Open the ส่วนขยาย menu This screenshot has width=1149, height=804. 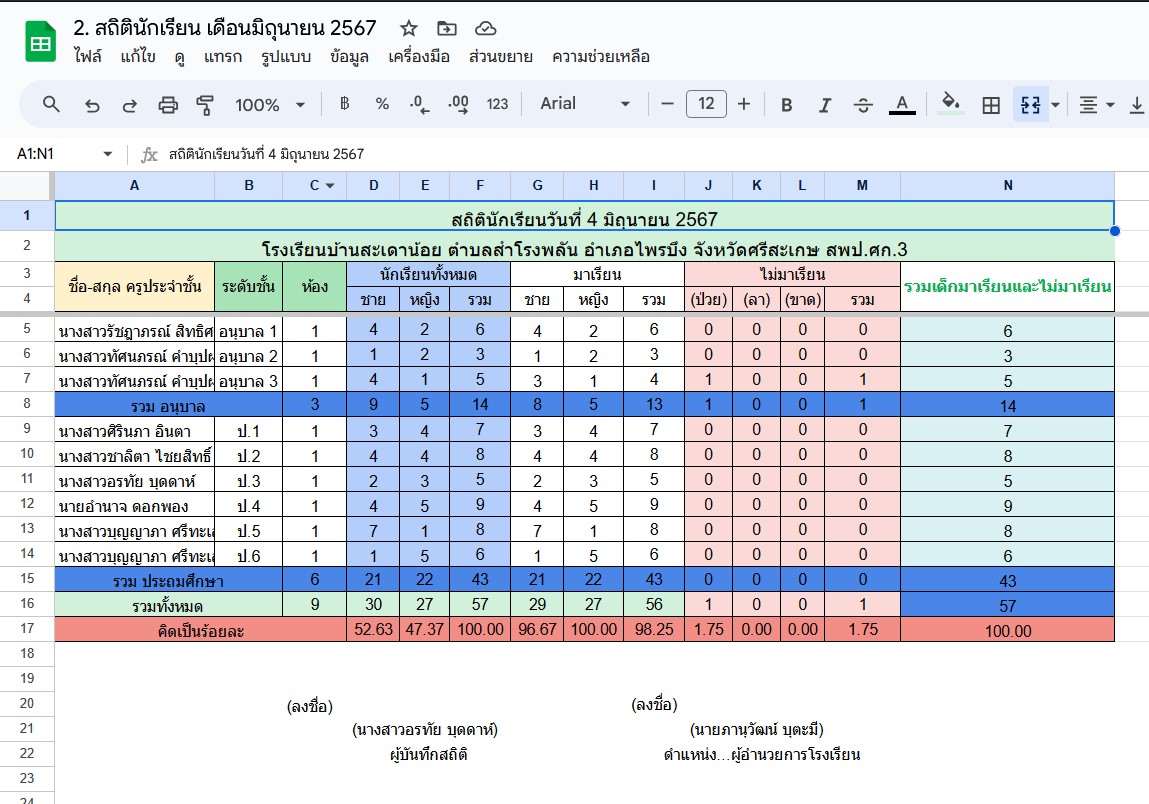point(500,56)
